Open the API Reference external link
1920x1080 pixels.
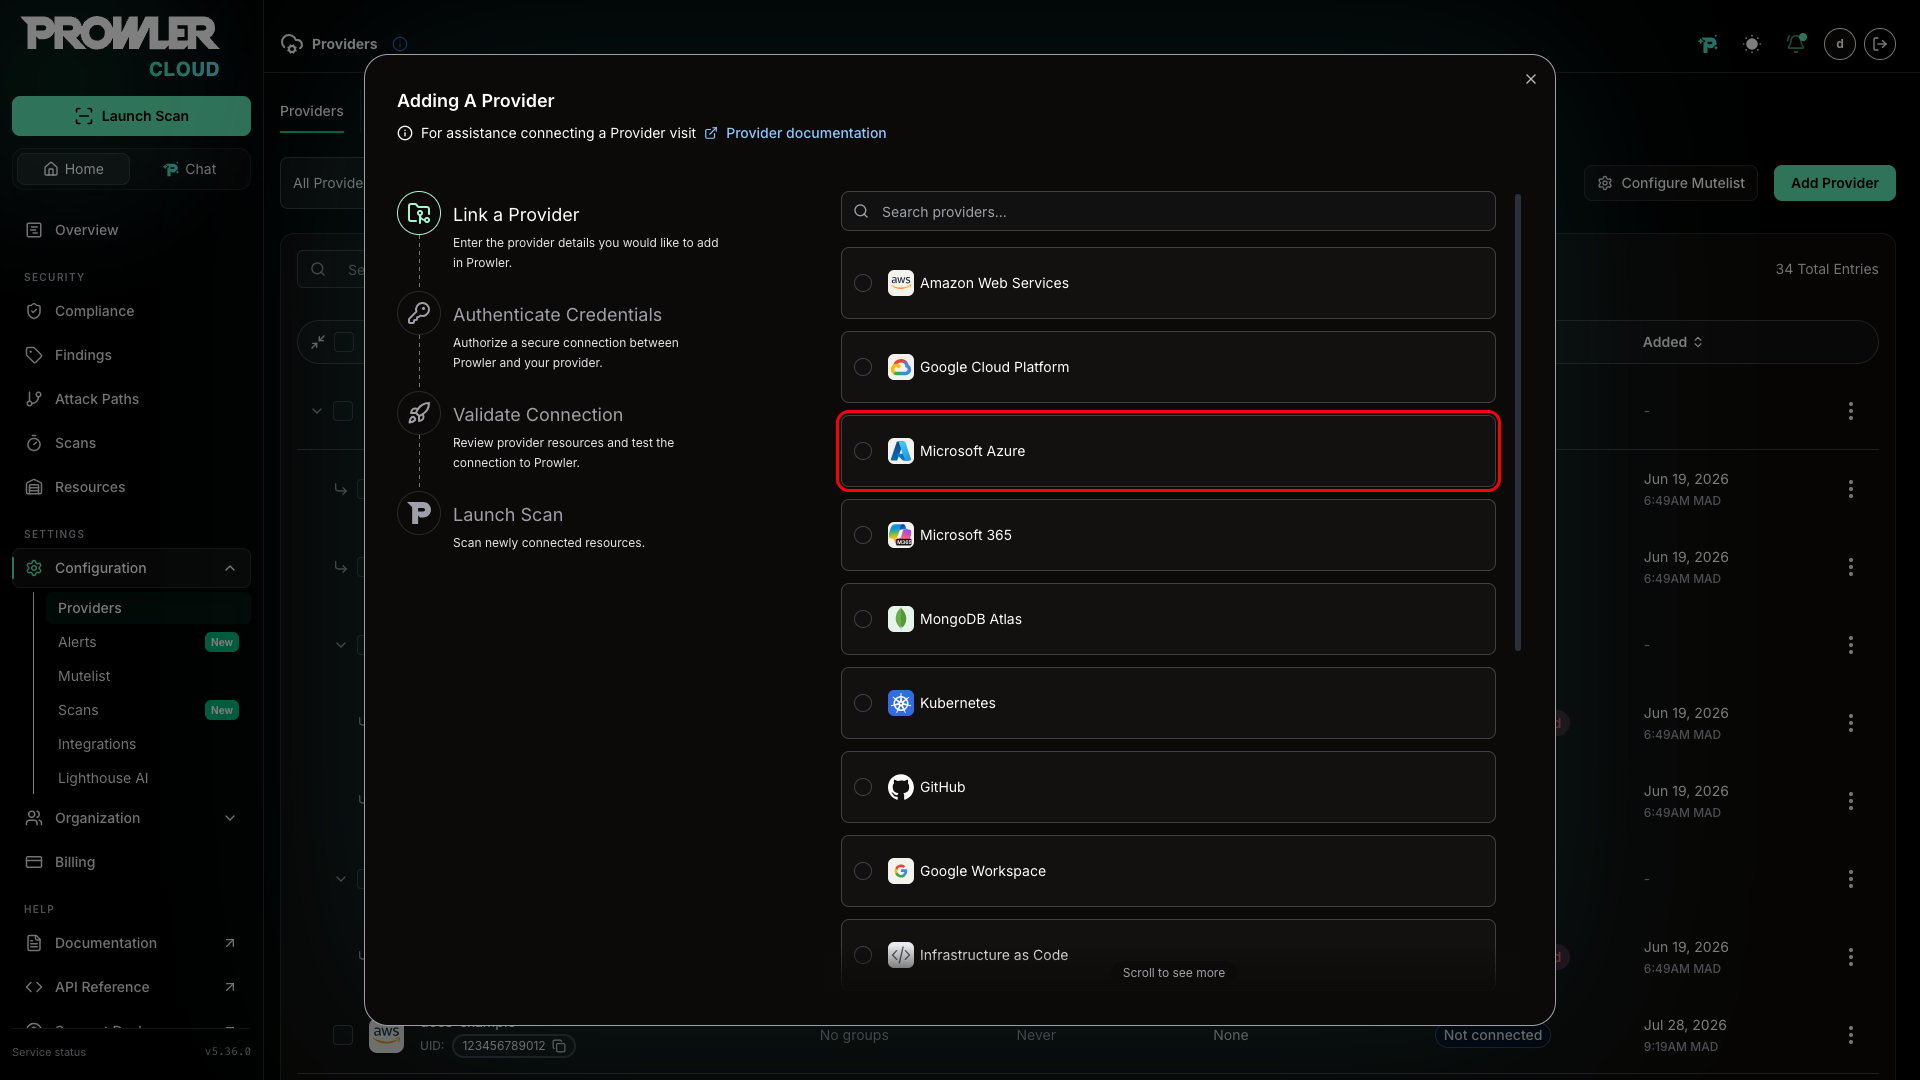point(131,987)
